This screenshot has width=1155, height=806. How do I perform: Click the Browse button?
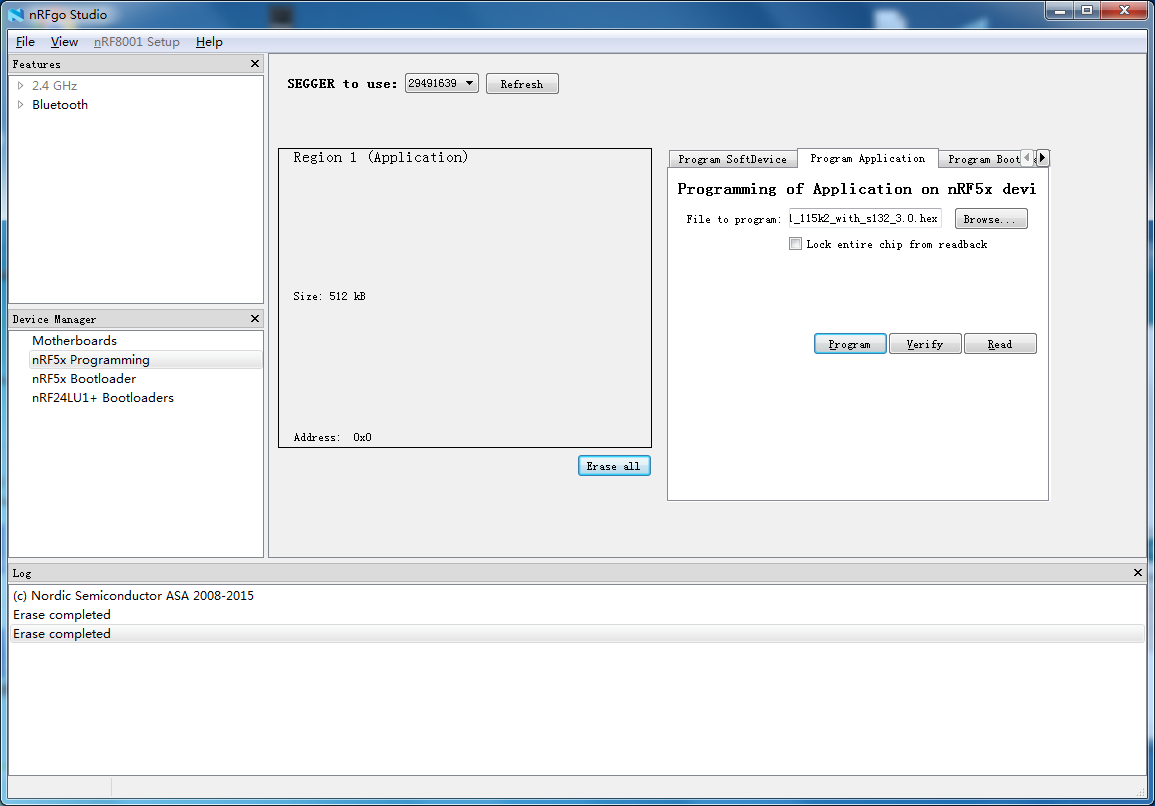point(991,219)
